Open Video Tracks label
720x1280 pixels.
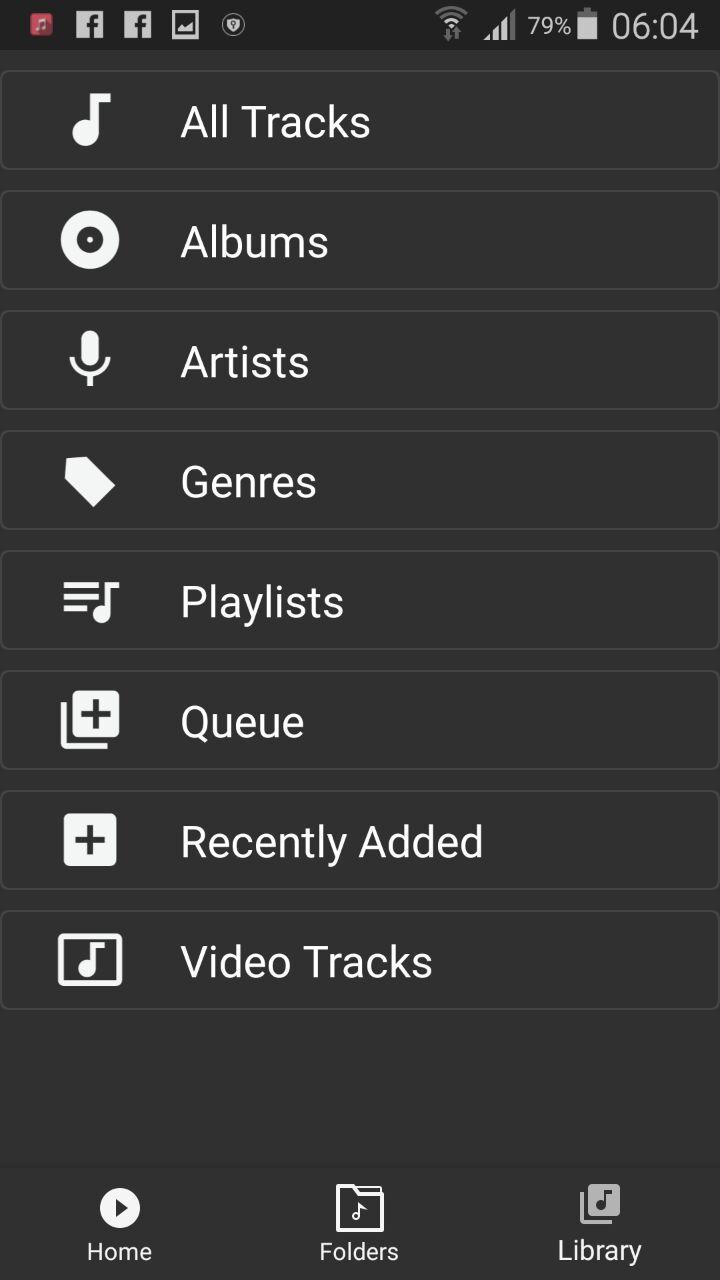[x=306, y=962]
